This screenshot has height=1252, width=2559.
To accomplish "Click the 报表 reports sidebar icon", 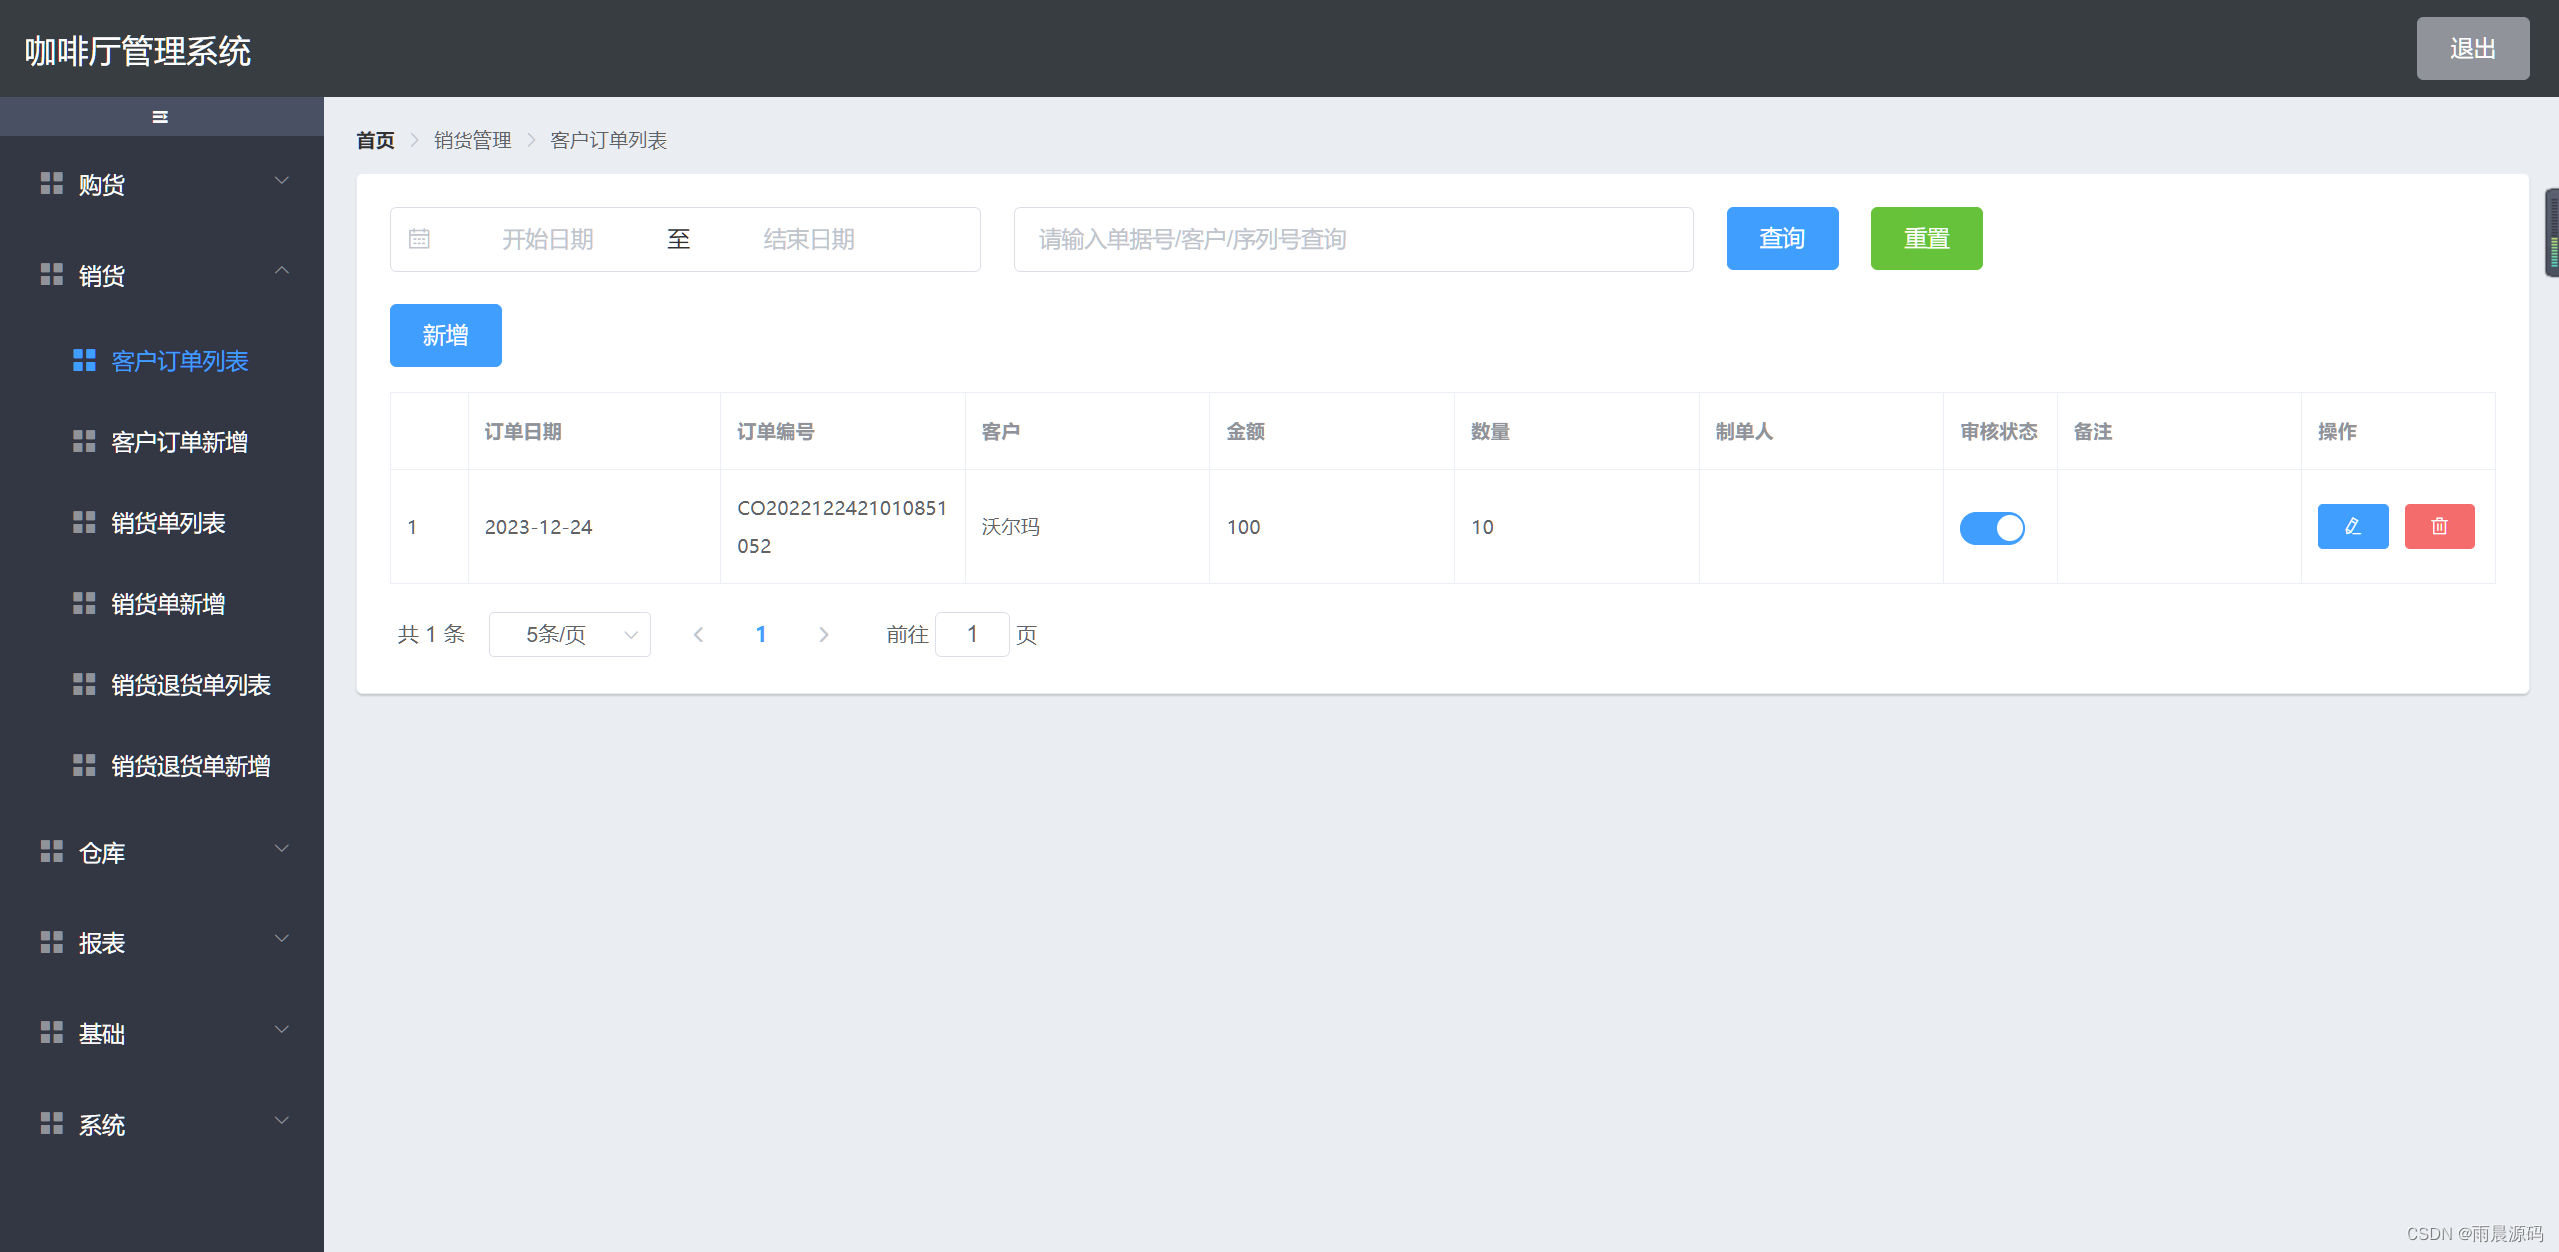I will [52, 941].
